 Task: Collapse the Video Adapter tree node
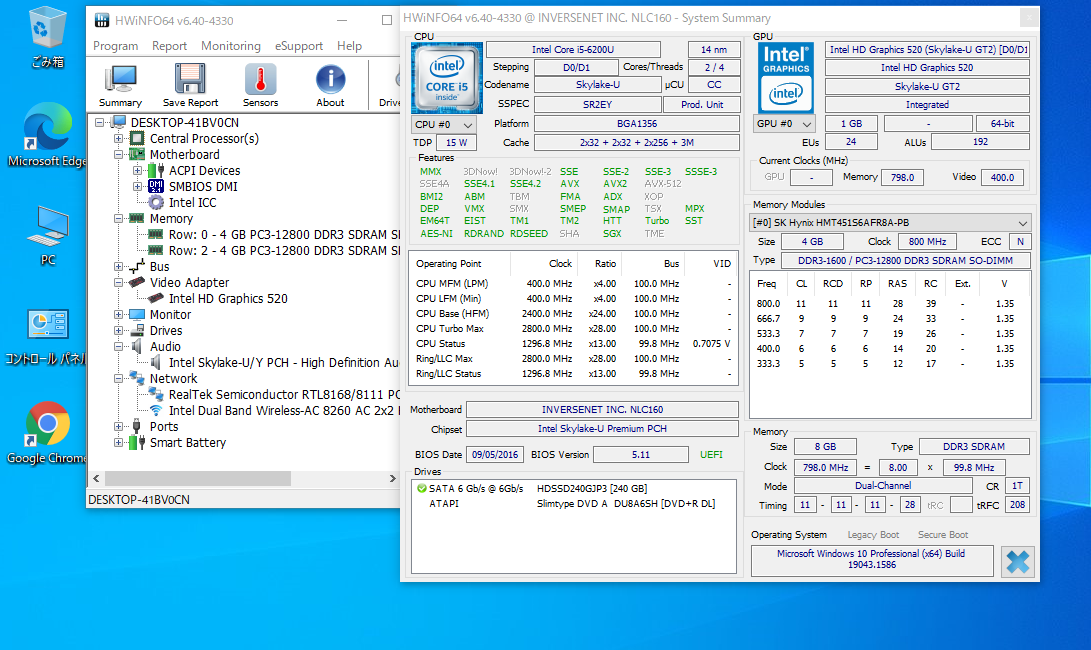118,283
